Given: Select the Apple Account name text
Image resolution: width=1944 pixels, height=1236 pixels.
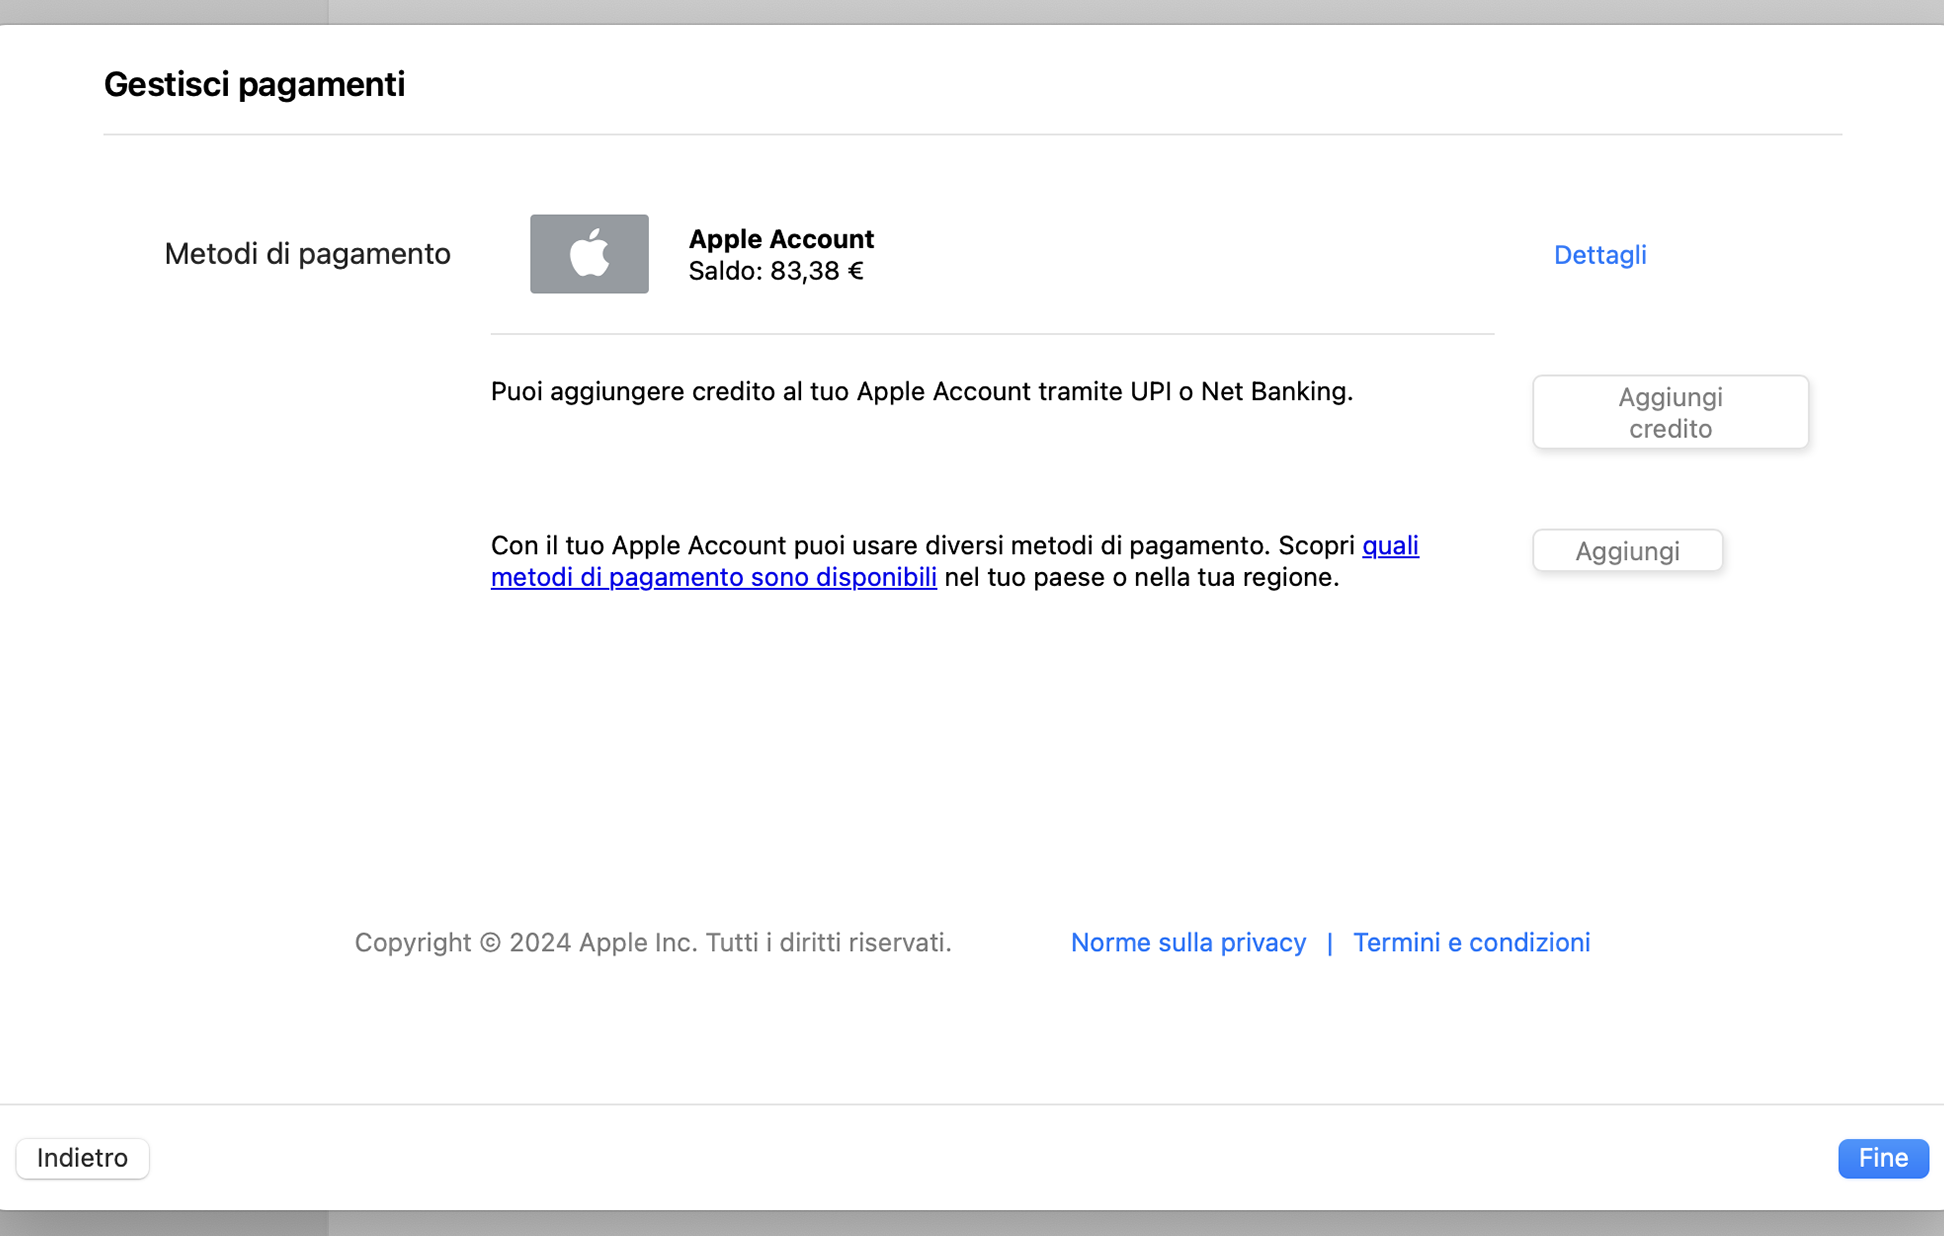Looking at the screenshot, I should [x=781, y=239].
